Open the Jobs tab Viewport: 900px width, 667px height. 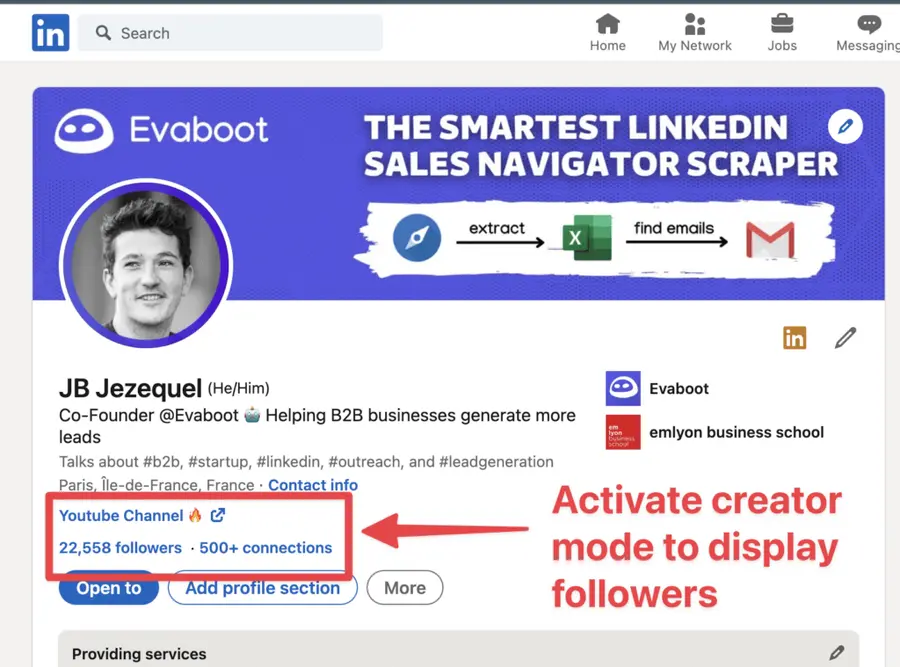[782, 33]
